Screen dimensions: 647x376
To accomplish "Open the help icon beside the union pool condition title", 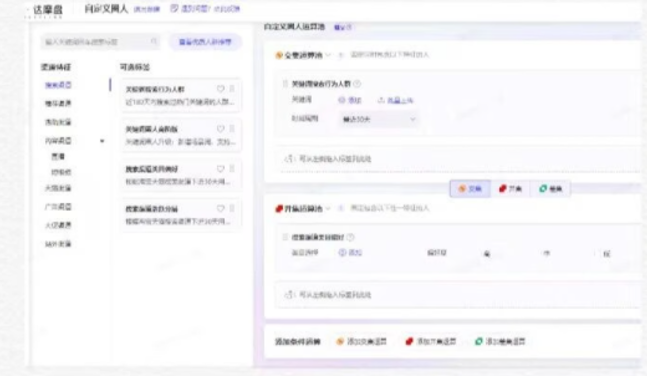I will [351, 237].
